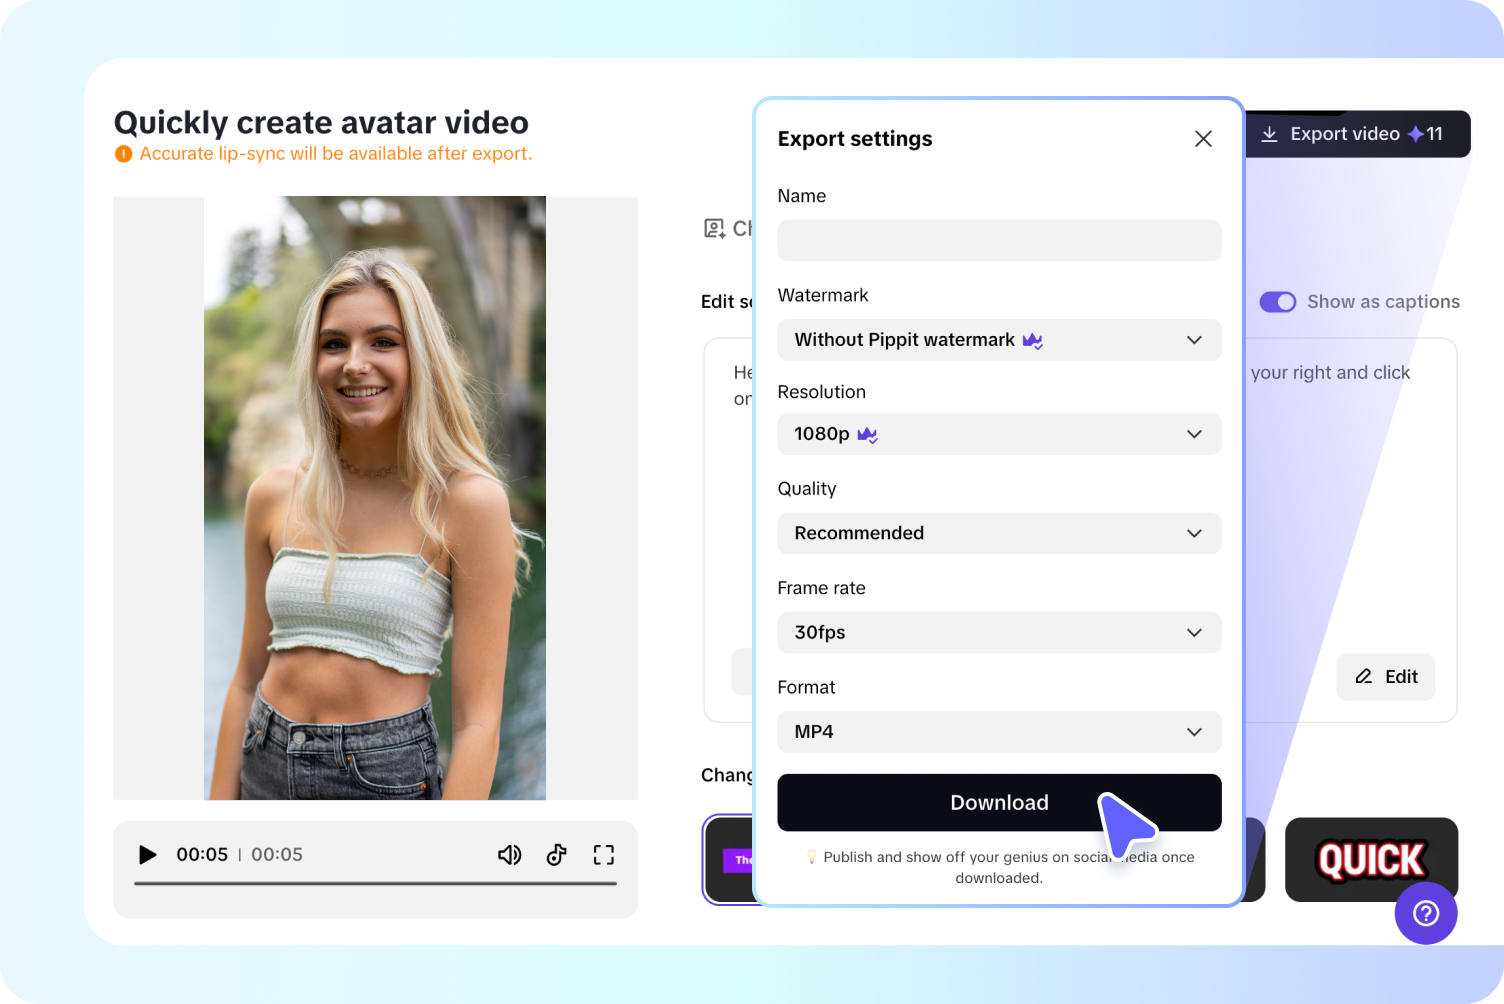Open the Format dropdown showing MP4
The width and height of the screenshot is (1504, 1004).
point(998,732)
